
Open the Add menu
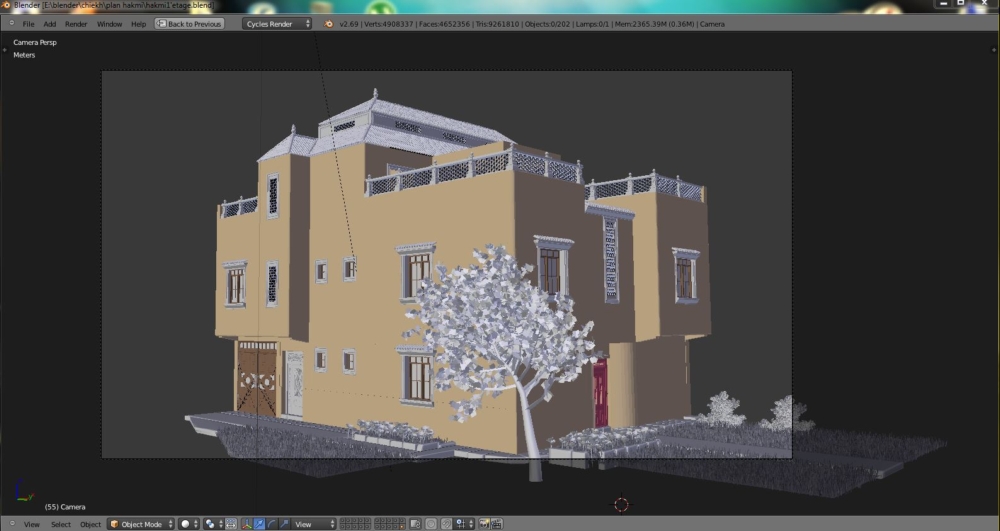50,24
